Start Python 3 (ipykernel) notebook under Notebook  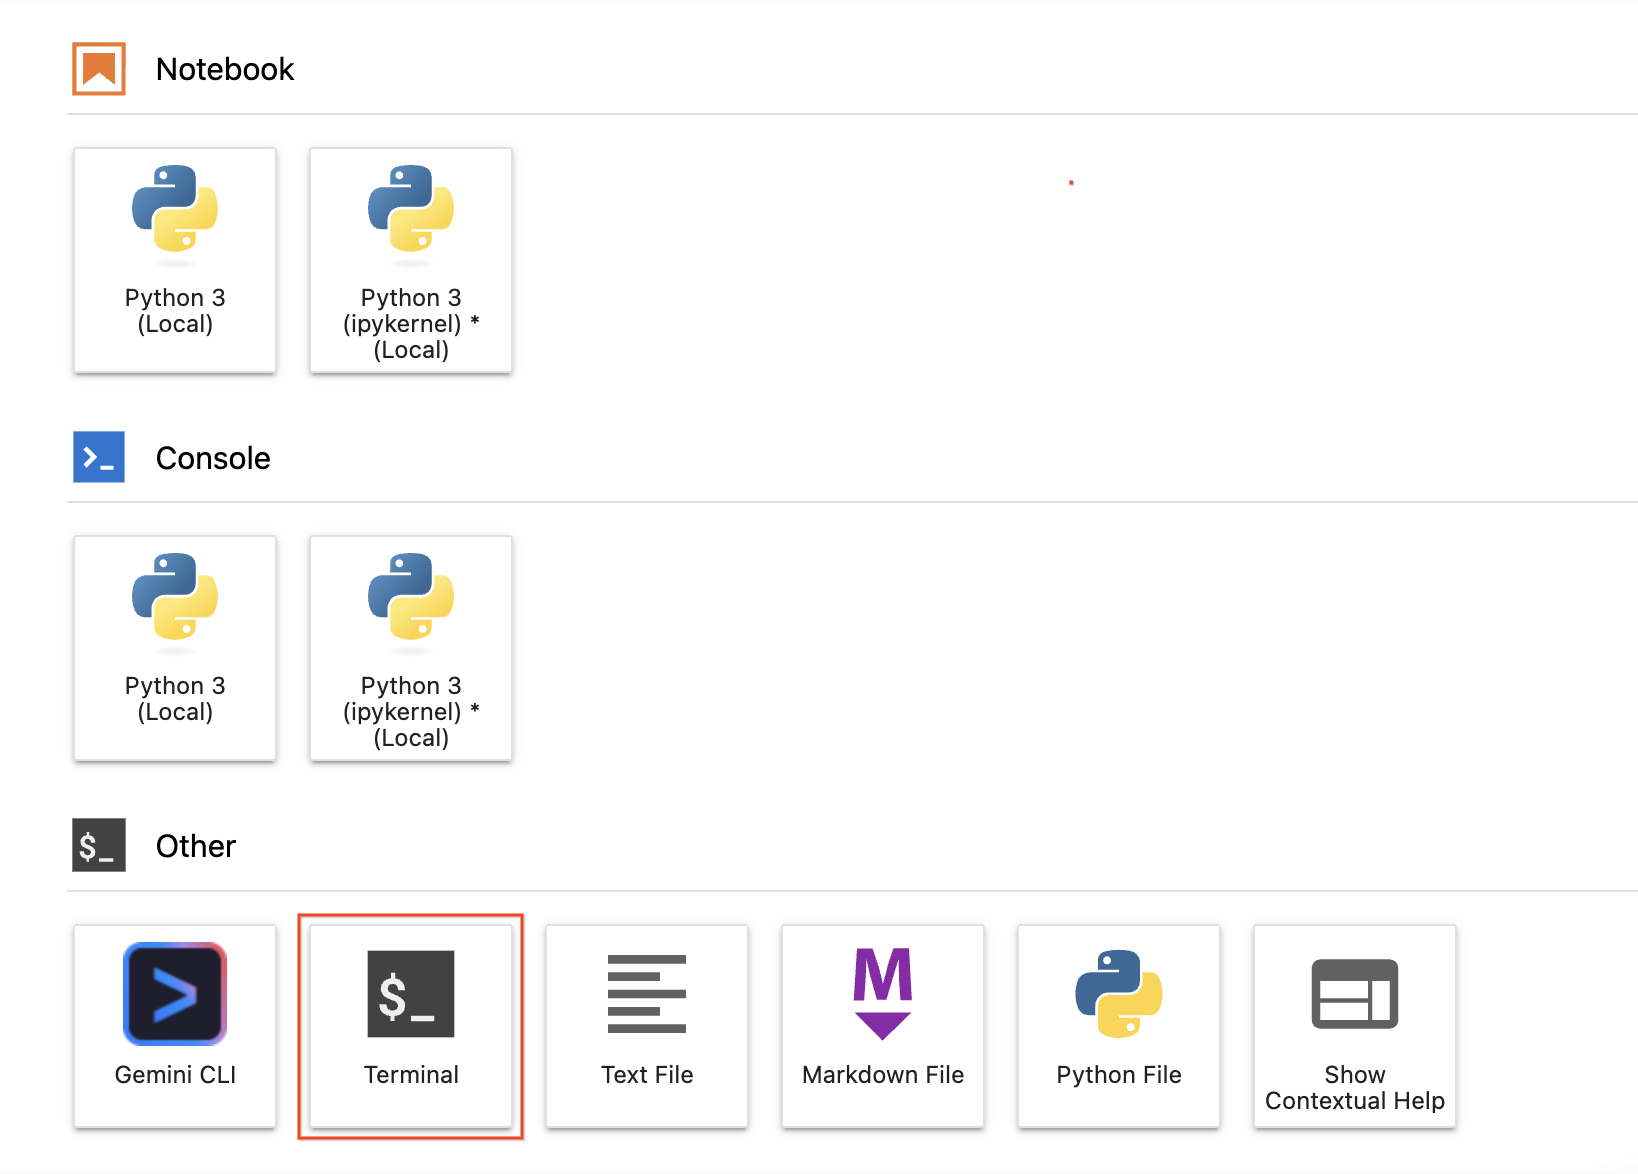[411, 260]
